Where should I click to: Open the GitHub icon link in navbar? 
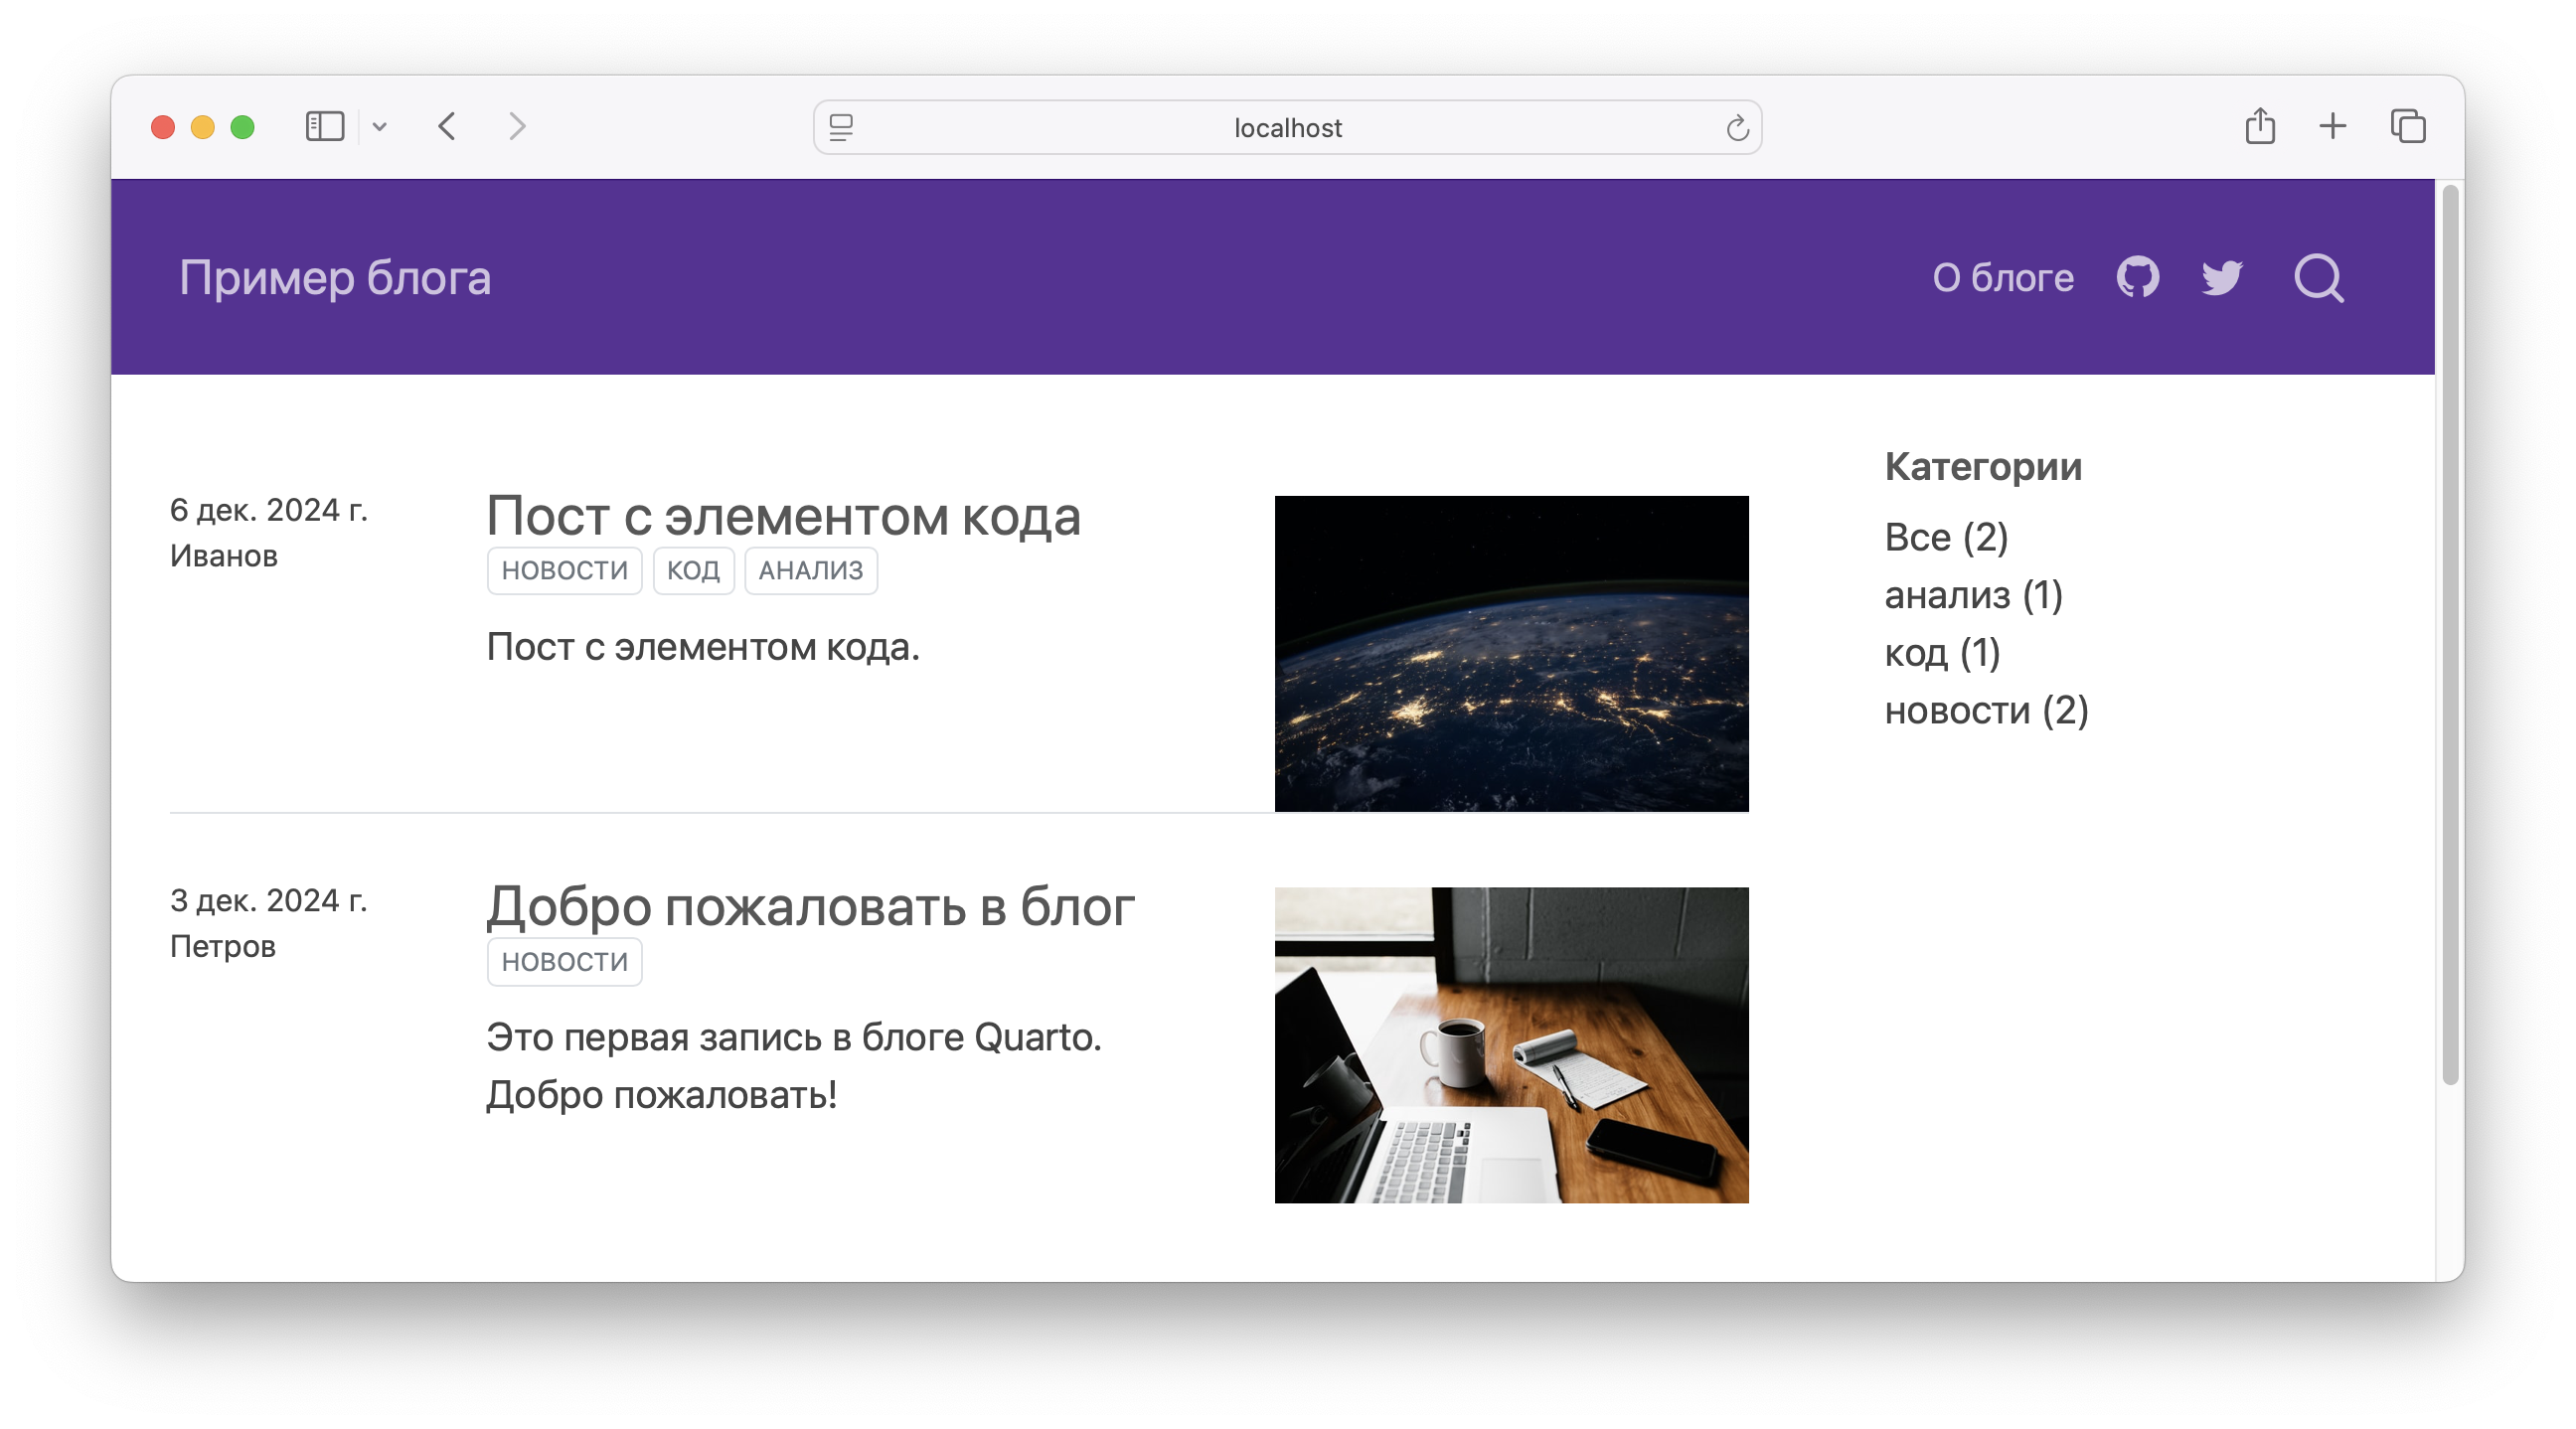point(2137,277)
